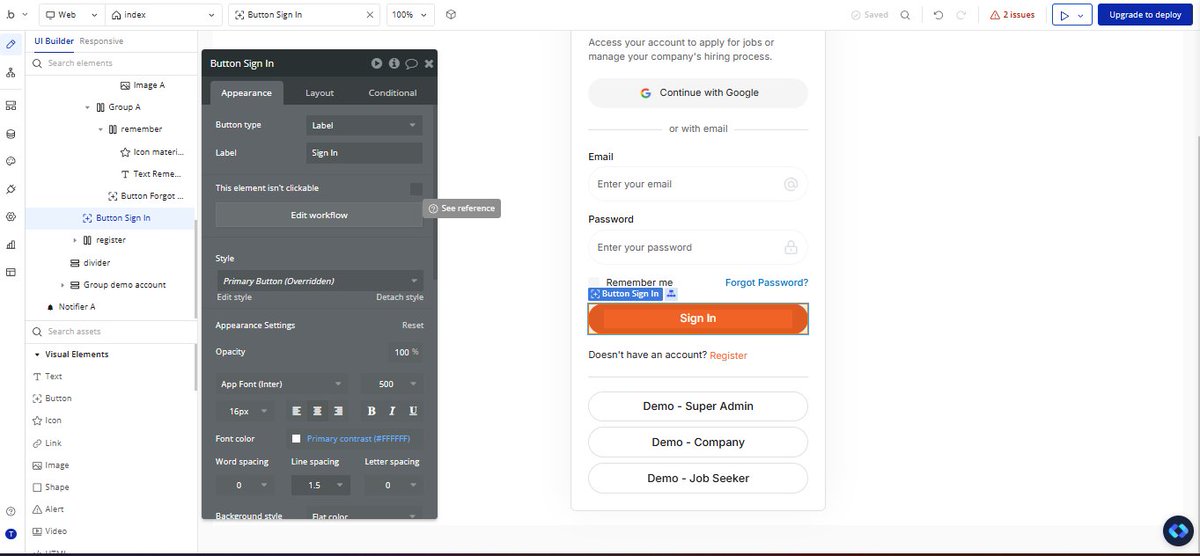Open the Settings gear icon in sidebar
1200x556 pixels.
(11, 216)
